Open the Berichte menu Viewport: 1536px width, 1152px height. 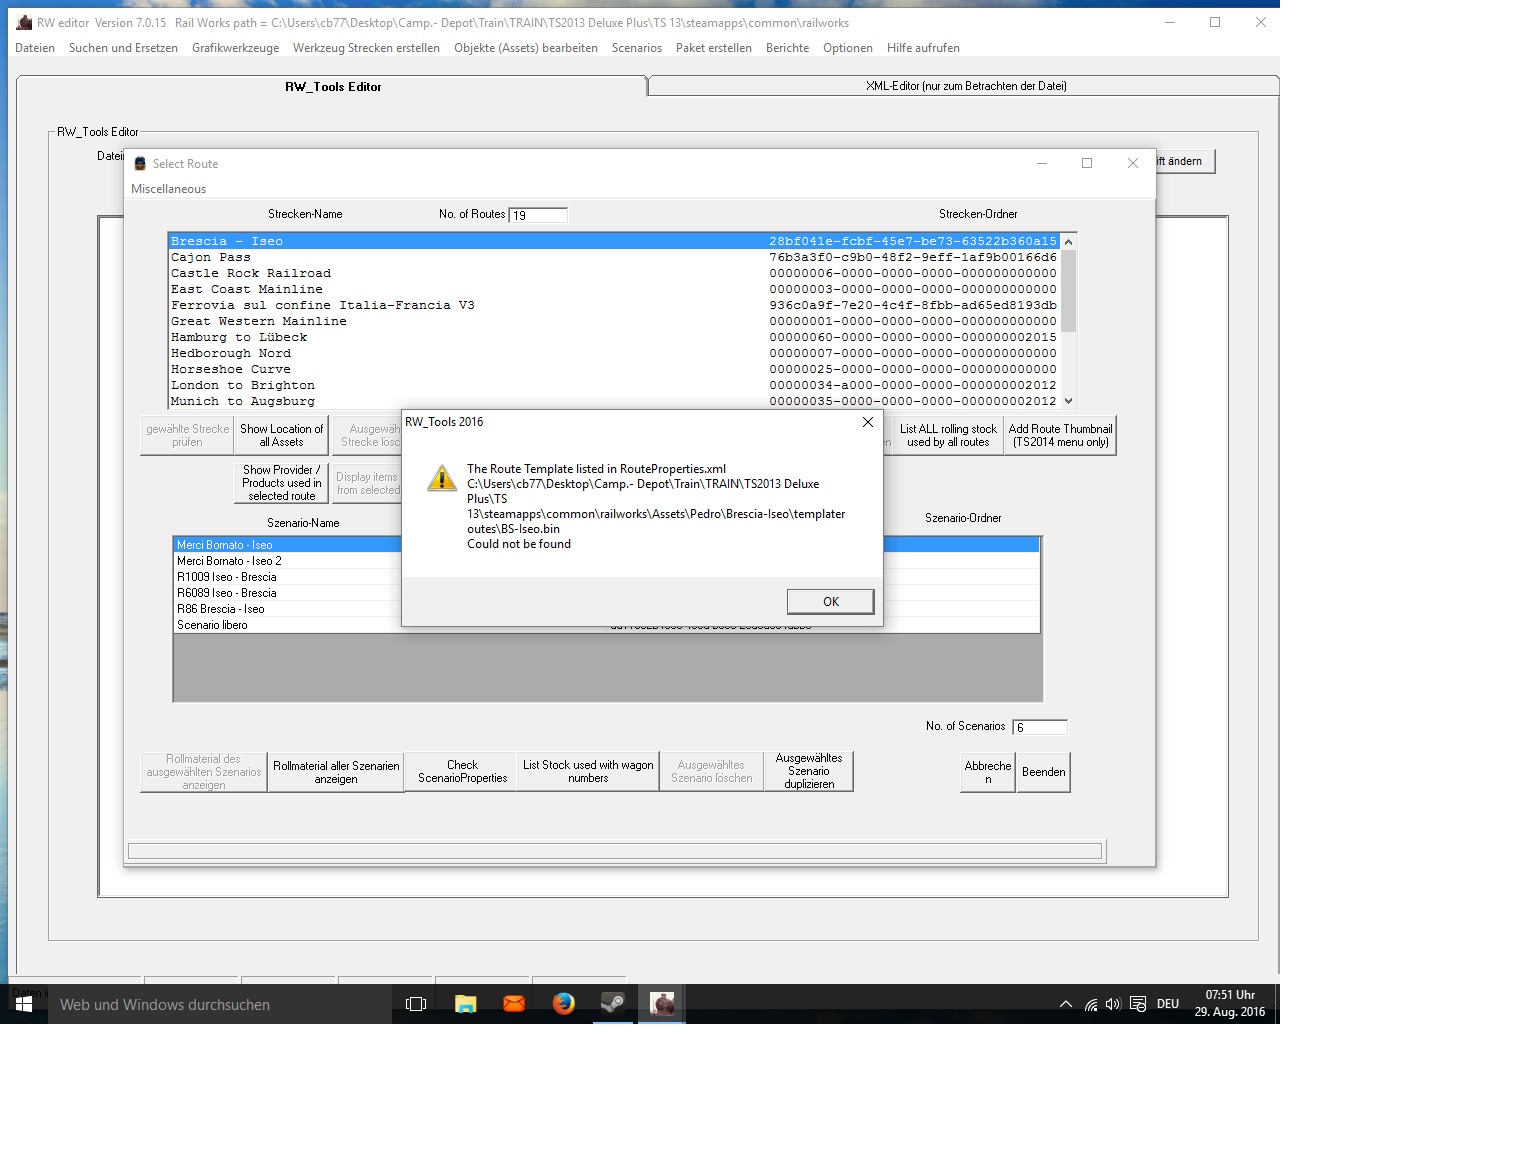point(788,48)
